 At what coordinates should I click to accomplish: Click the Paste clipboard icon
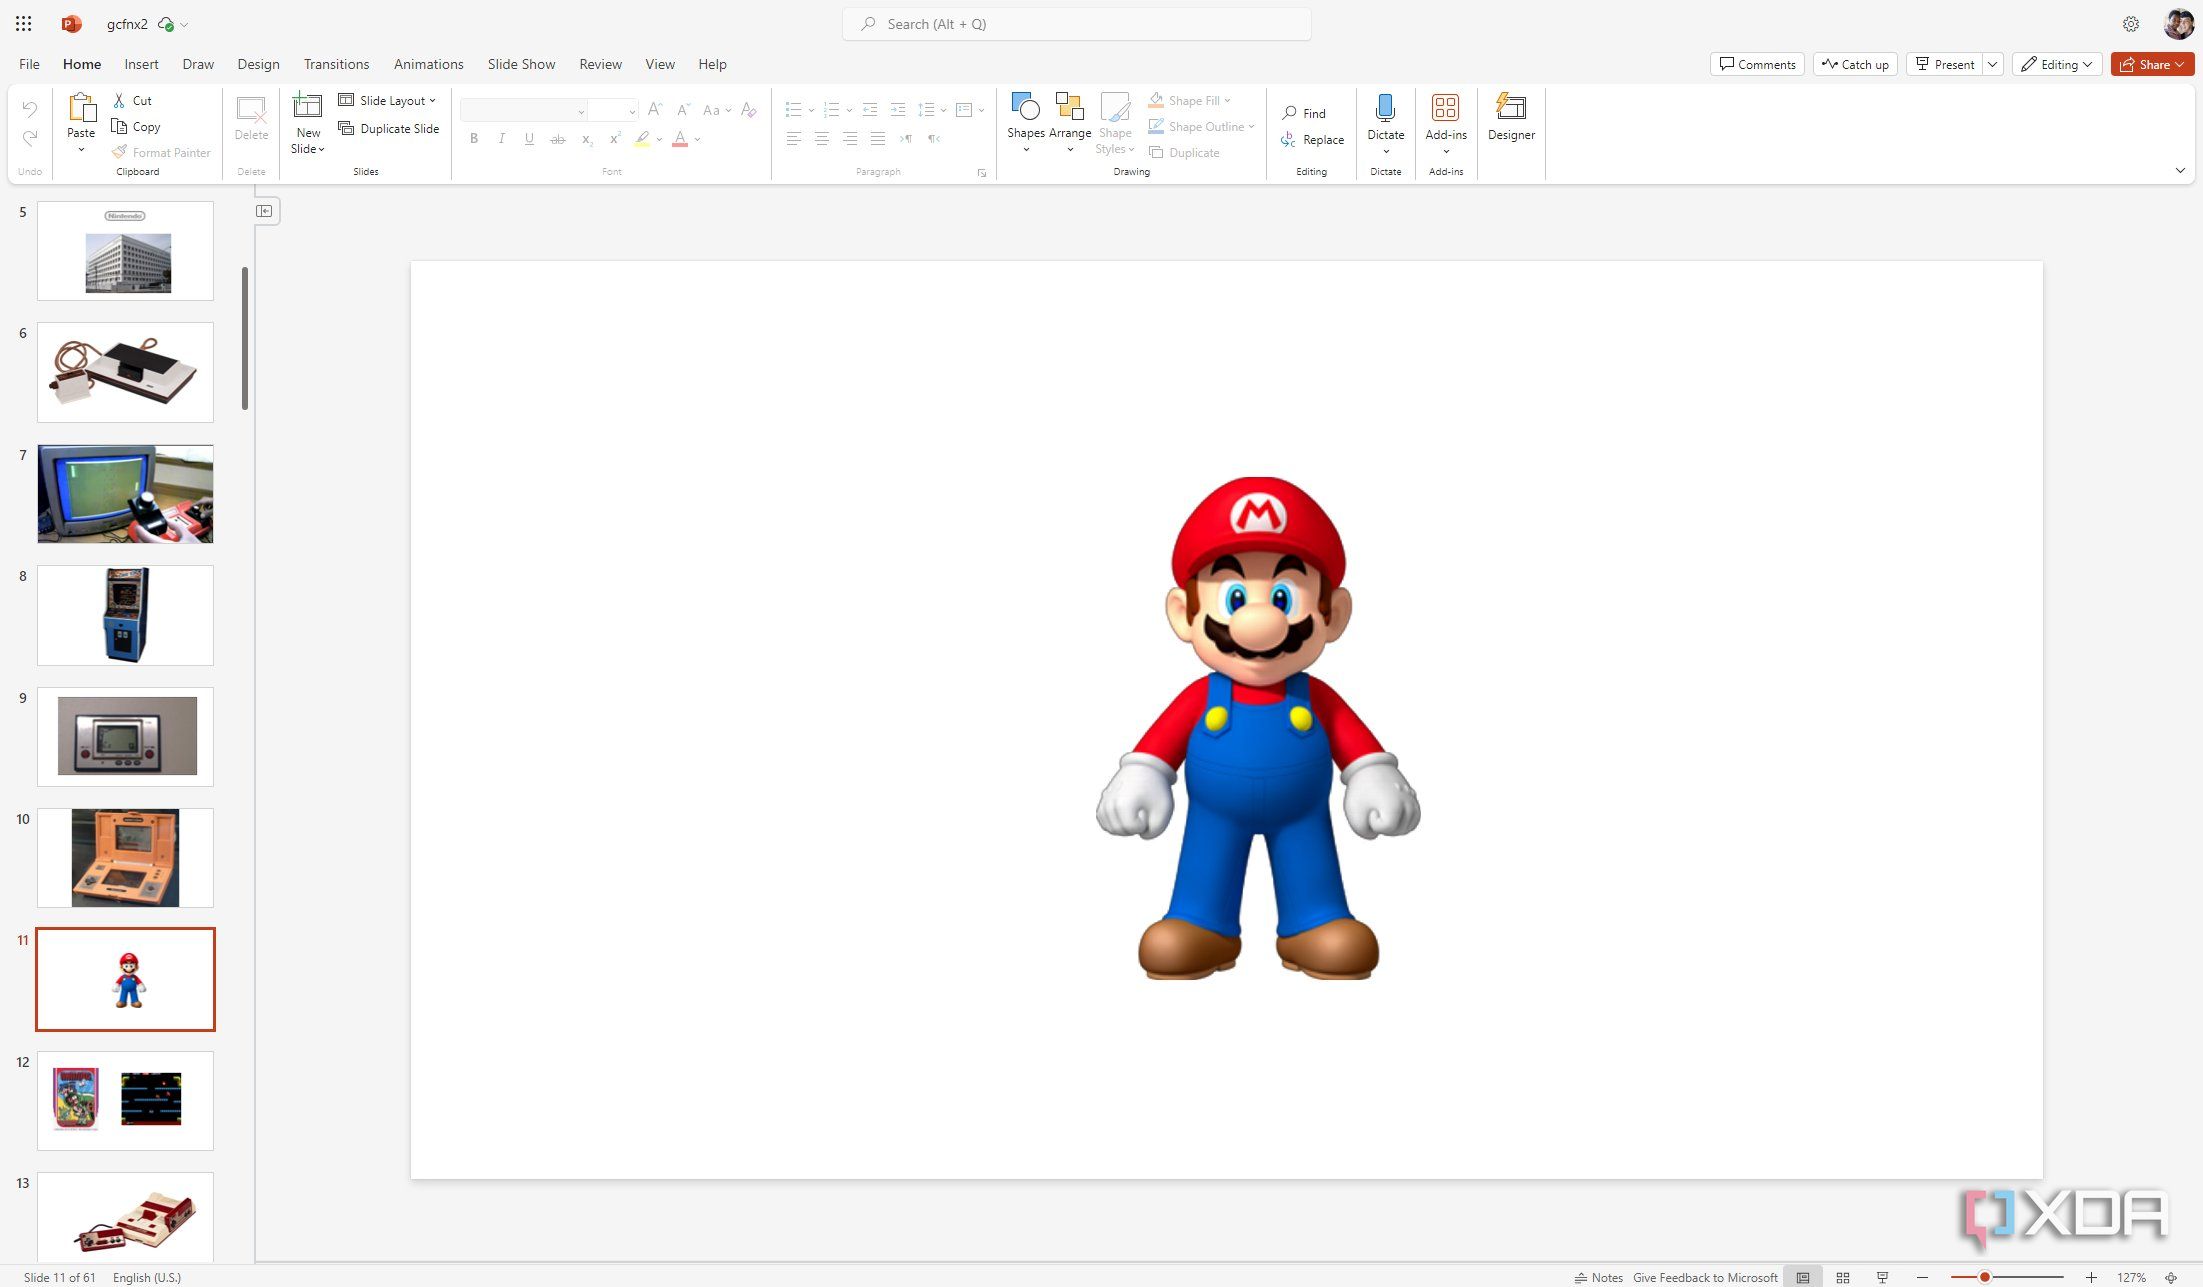point(81,107)
